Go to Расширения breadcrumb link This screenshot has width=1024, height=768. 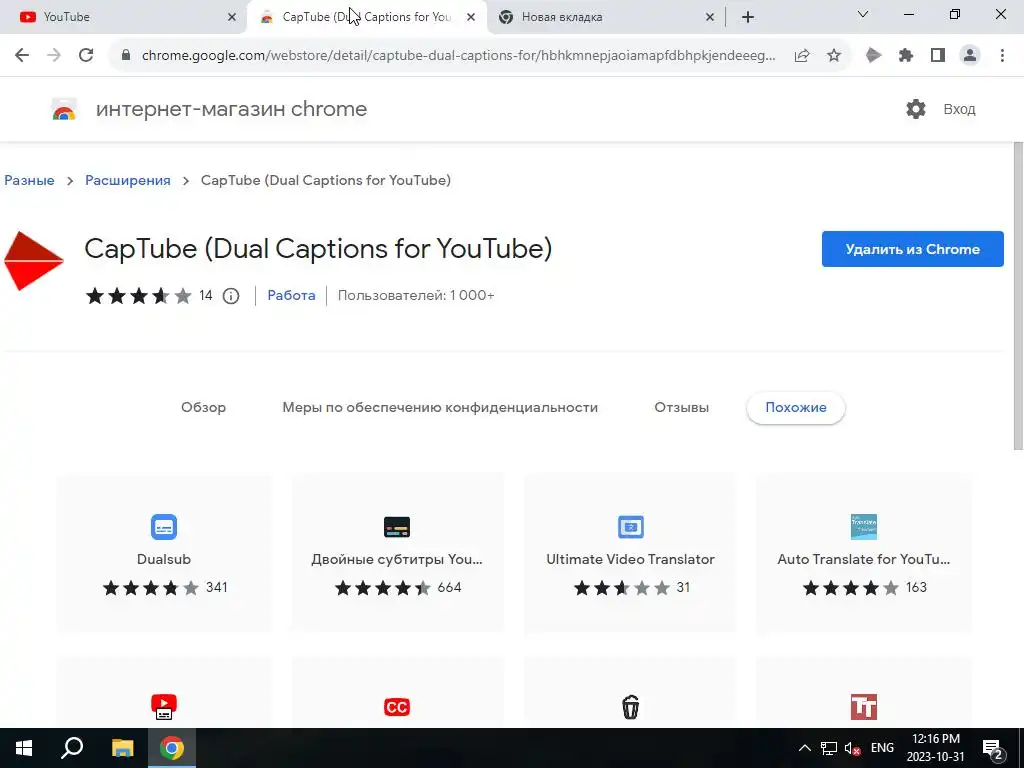[127, 180]
